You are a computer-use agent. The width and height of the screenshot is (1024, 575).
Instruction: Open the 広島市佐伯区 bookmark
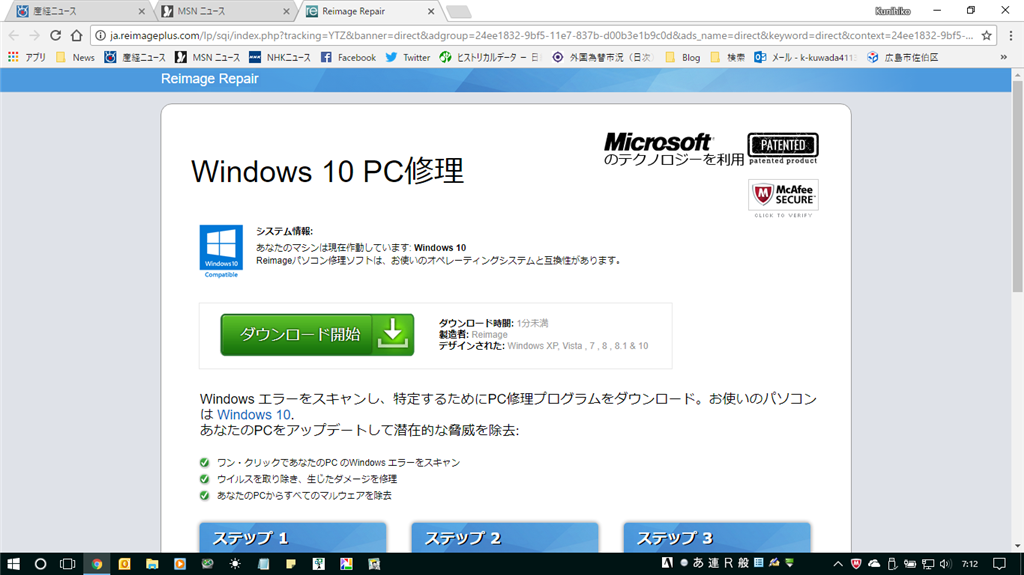[x=903, y=58]
